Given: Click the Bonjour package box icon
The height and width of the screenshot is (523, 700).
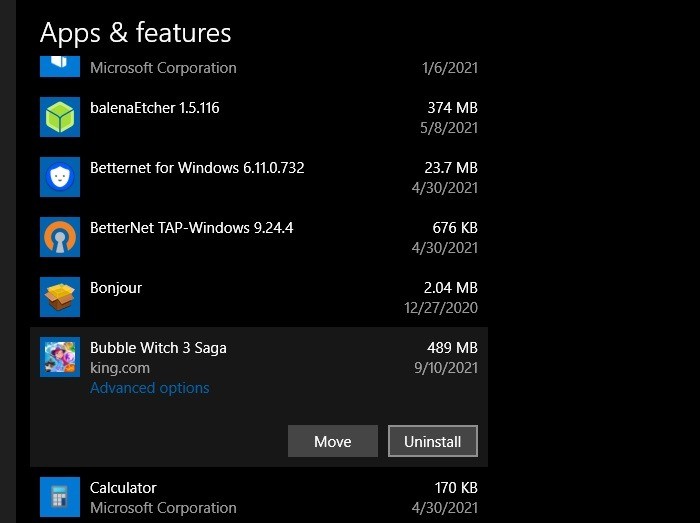Looking at the screenshot, I should 60,297.
